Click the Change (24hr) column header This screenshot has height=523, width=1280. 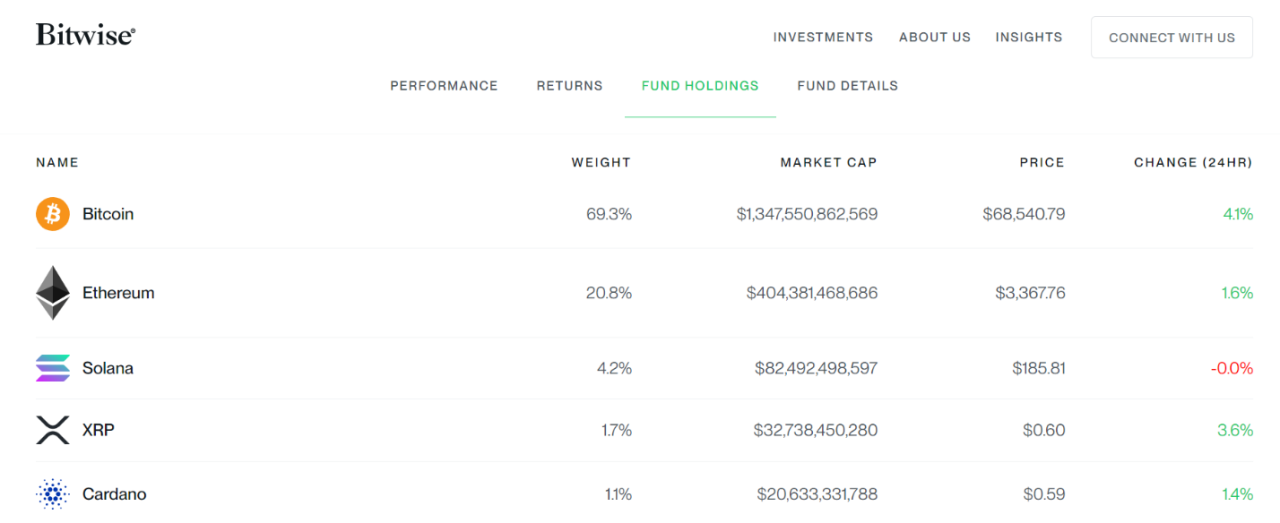[x=1192, y=162]
